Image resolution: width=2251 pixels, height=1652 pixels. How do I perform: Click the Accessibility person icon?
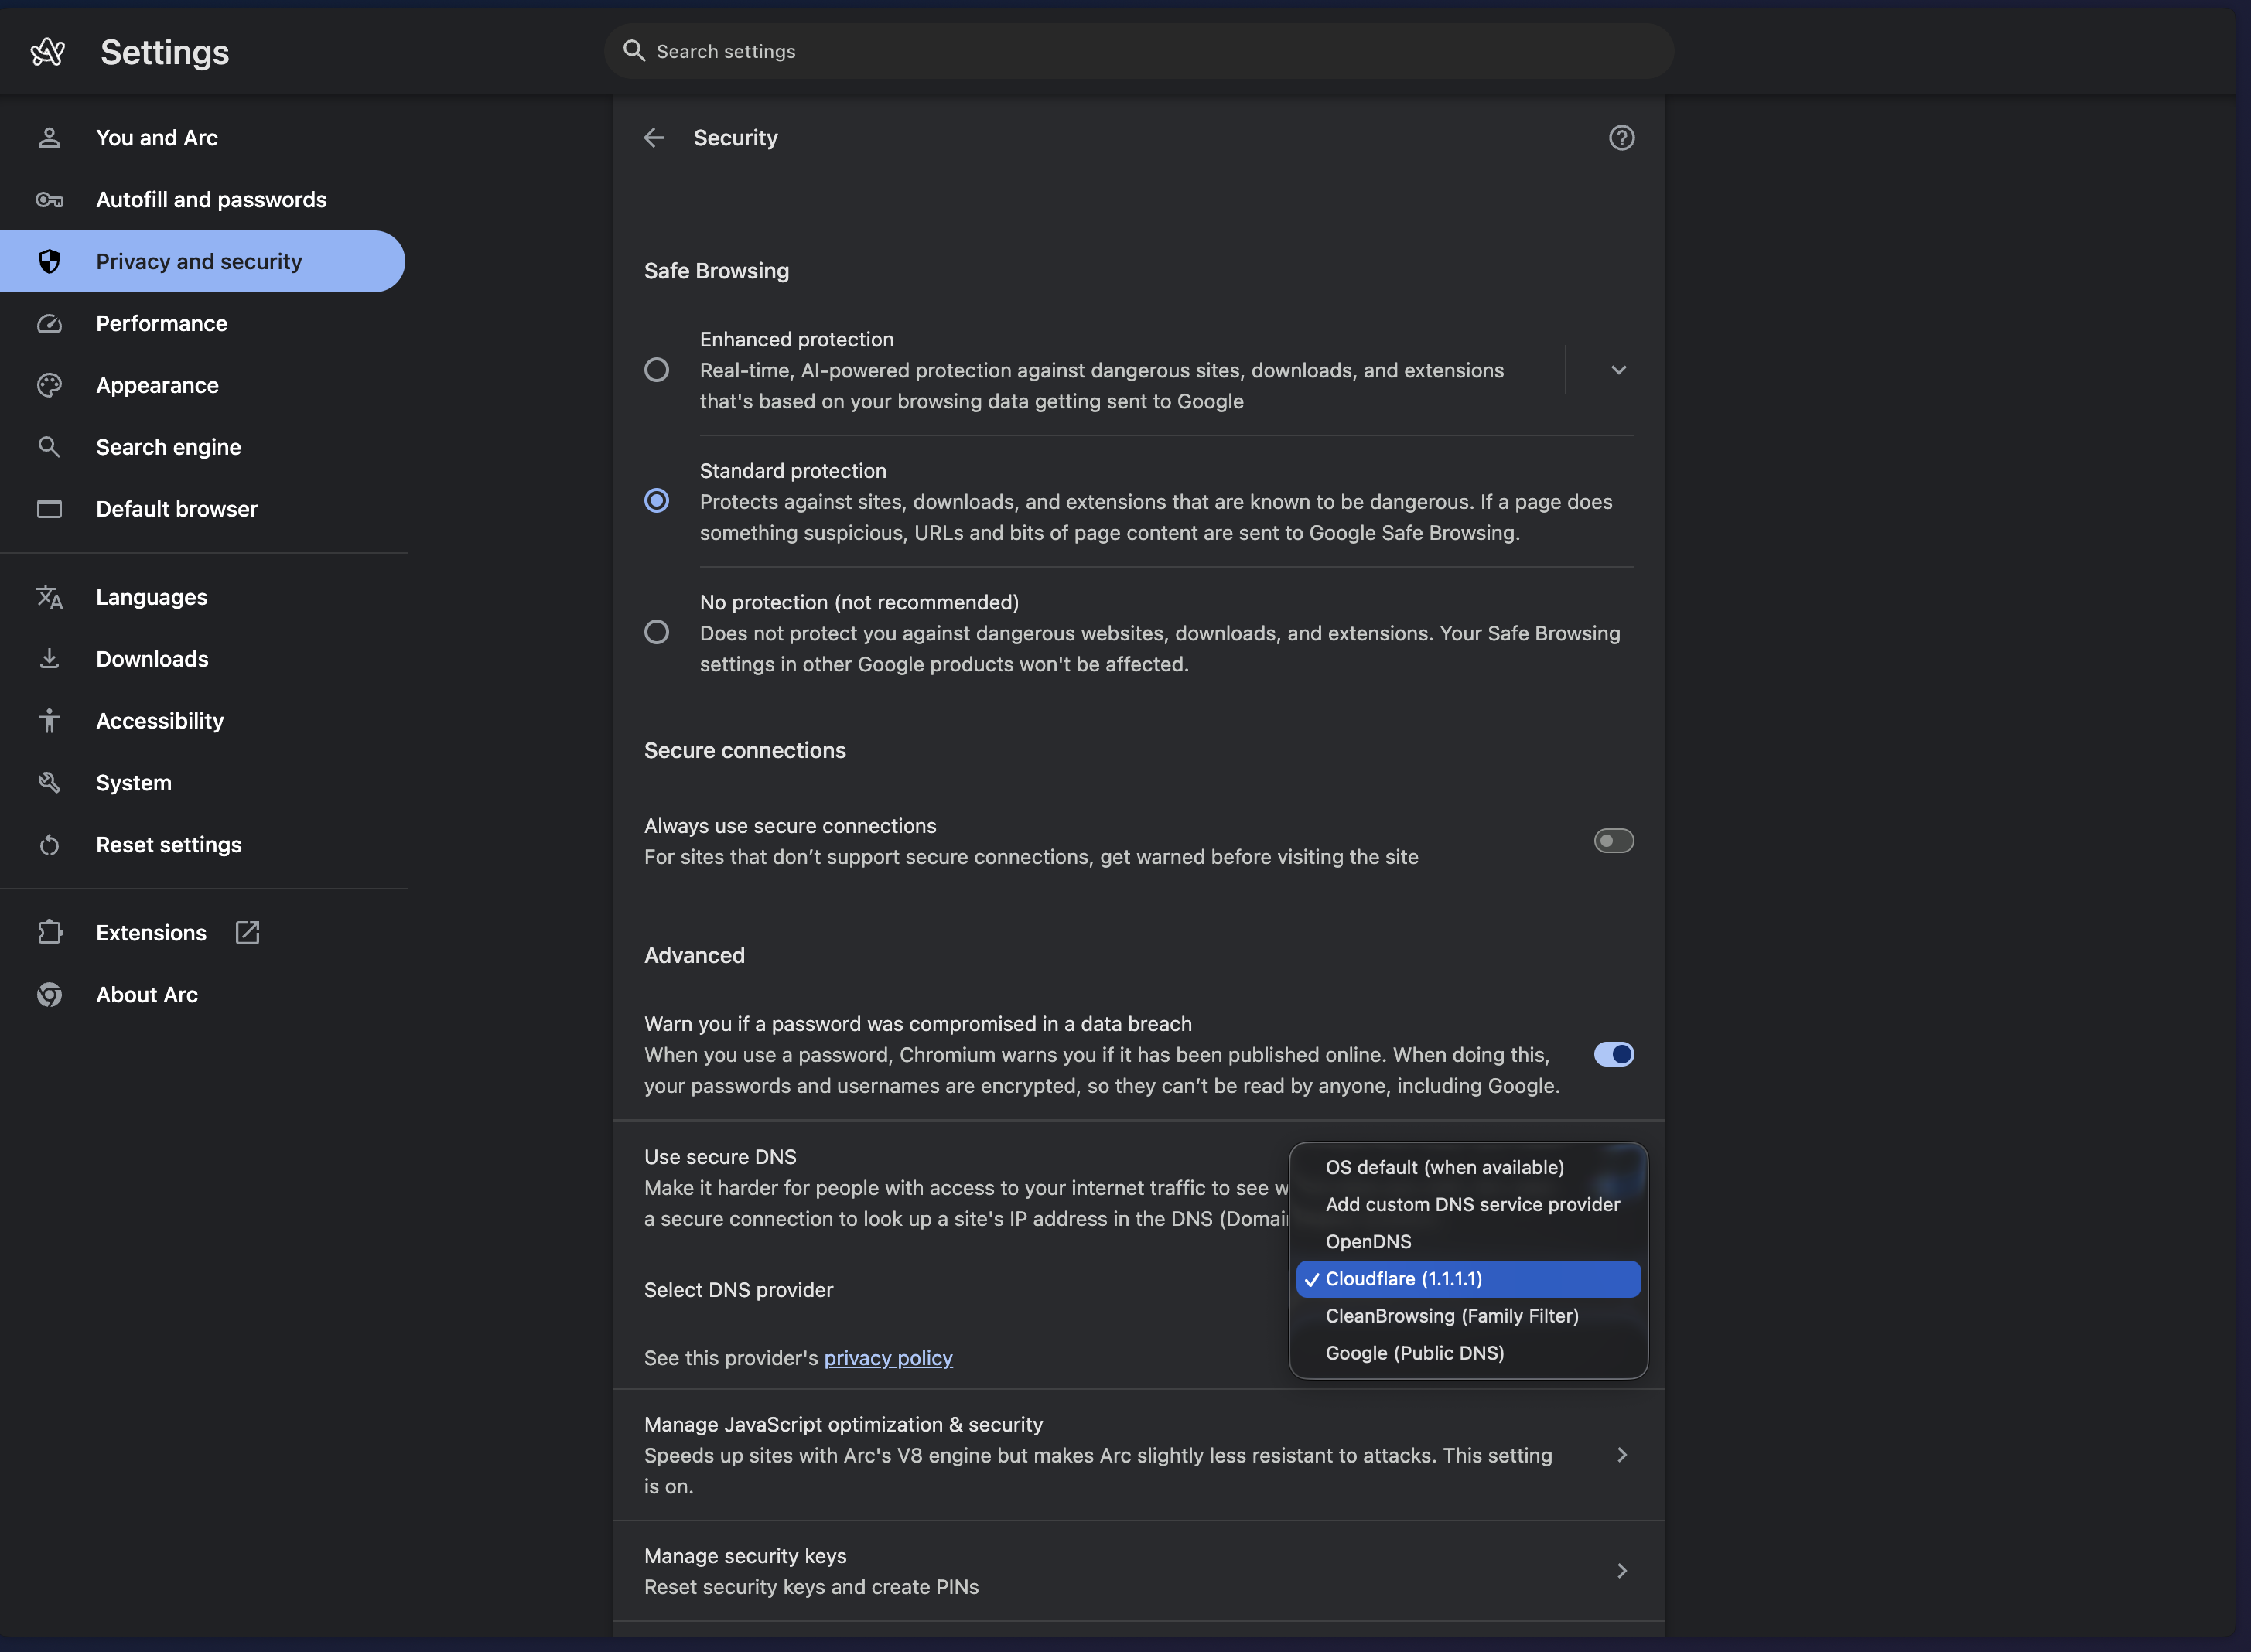pyautogui.click(x=49, y=721)
